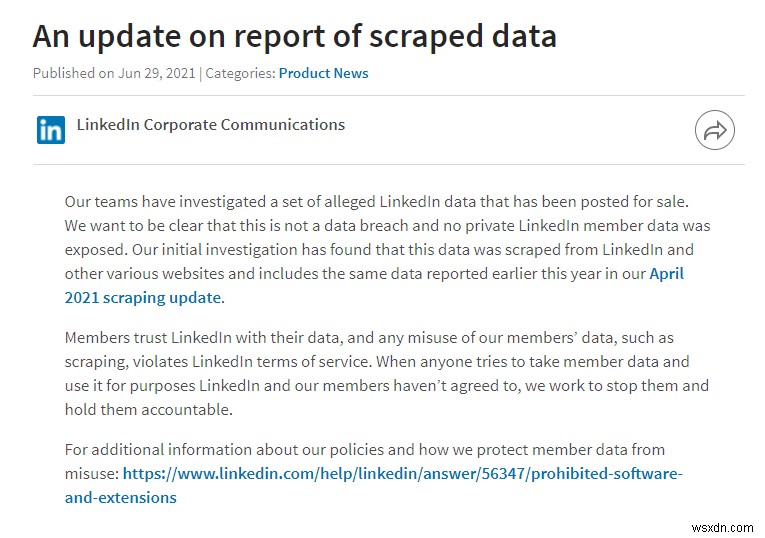Click the LinkedIn logo icon
Image resolution: width=765 pixels, height=538 pixels.
coord(51,130)
